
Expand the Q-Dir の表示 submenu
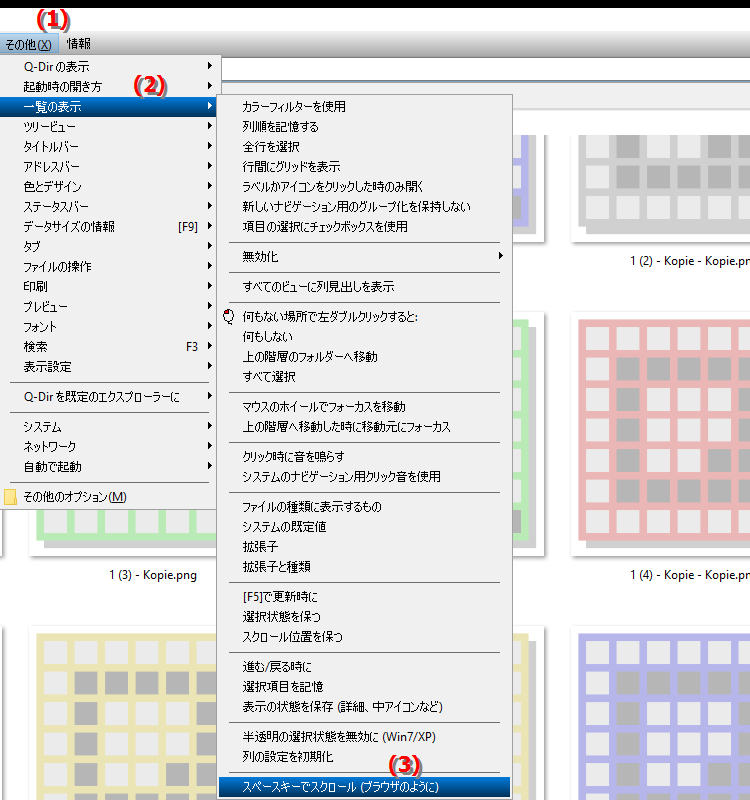tap(110, 66)
